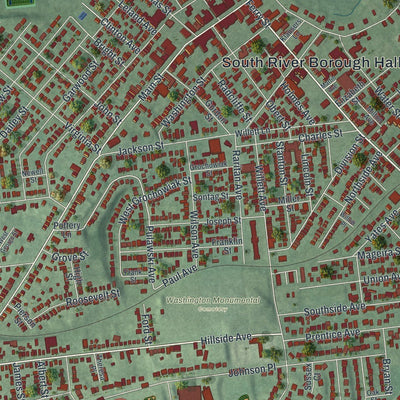Select the Bryan St label

coord(387,376)
